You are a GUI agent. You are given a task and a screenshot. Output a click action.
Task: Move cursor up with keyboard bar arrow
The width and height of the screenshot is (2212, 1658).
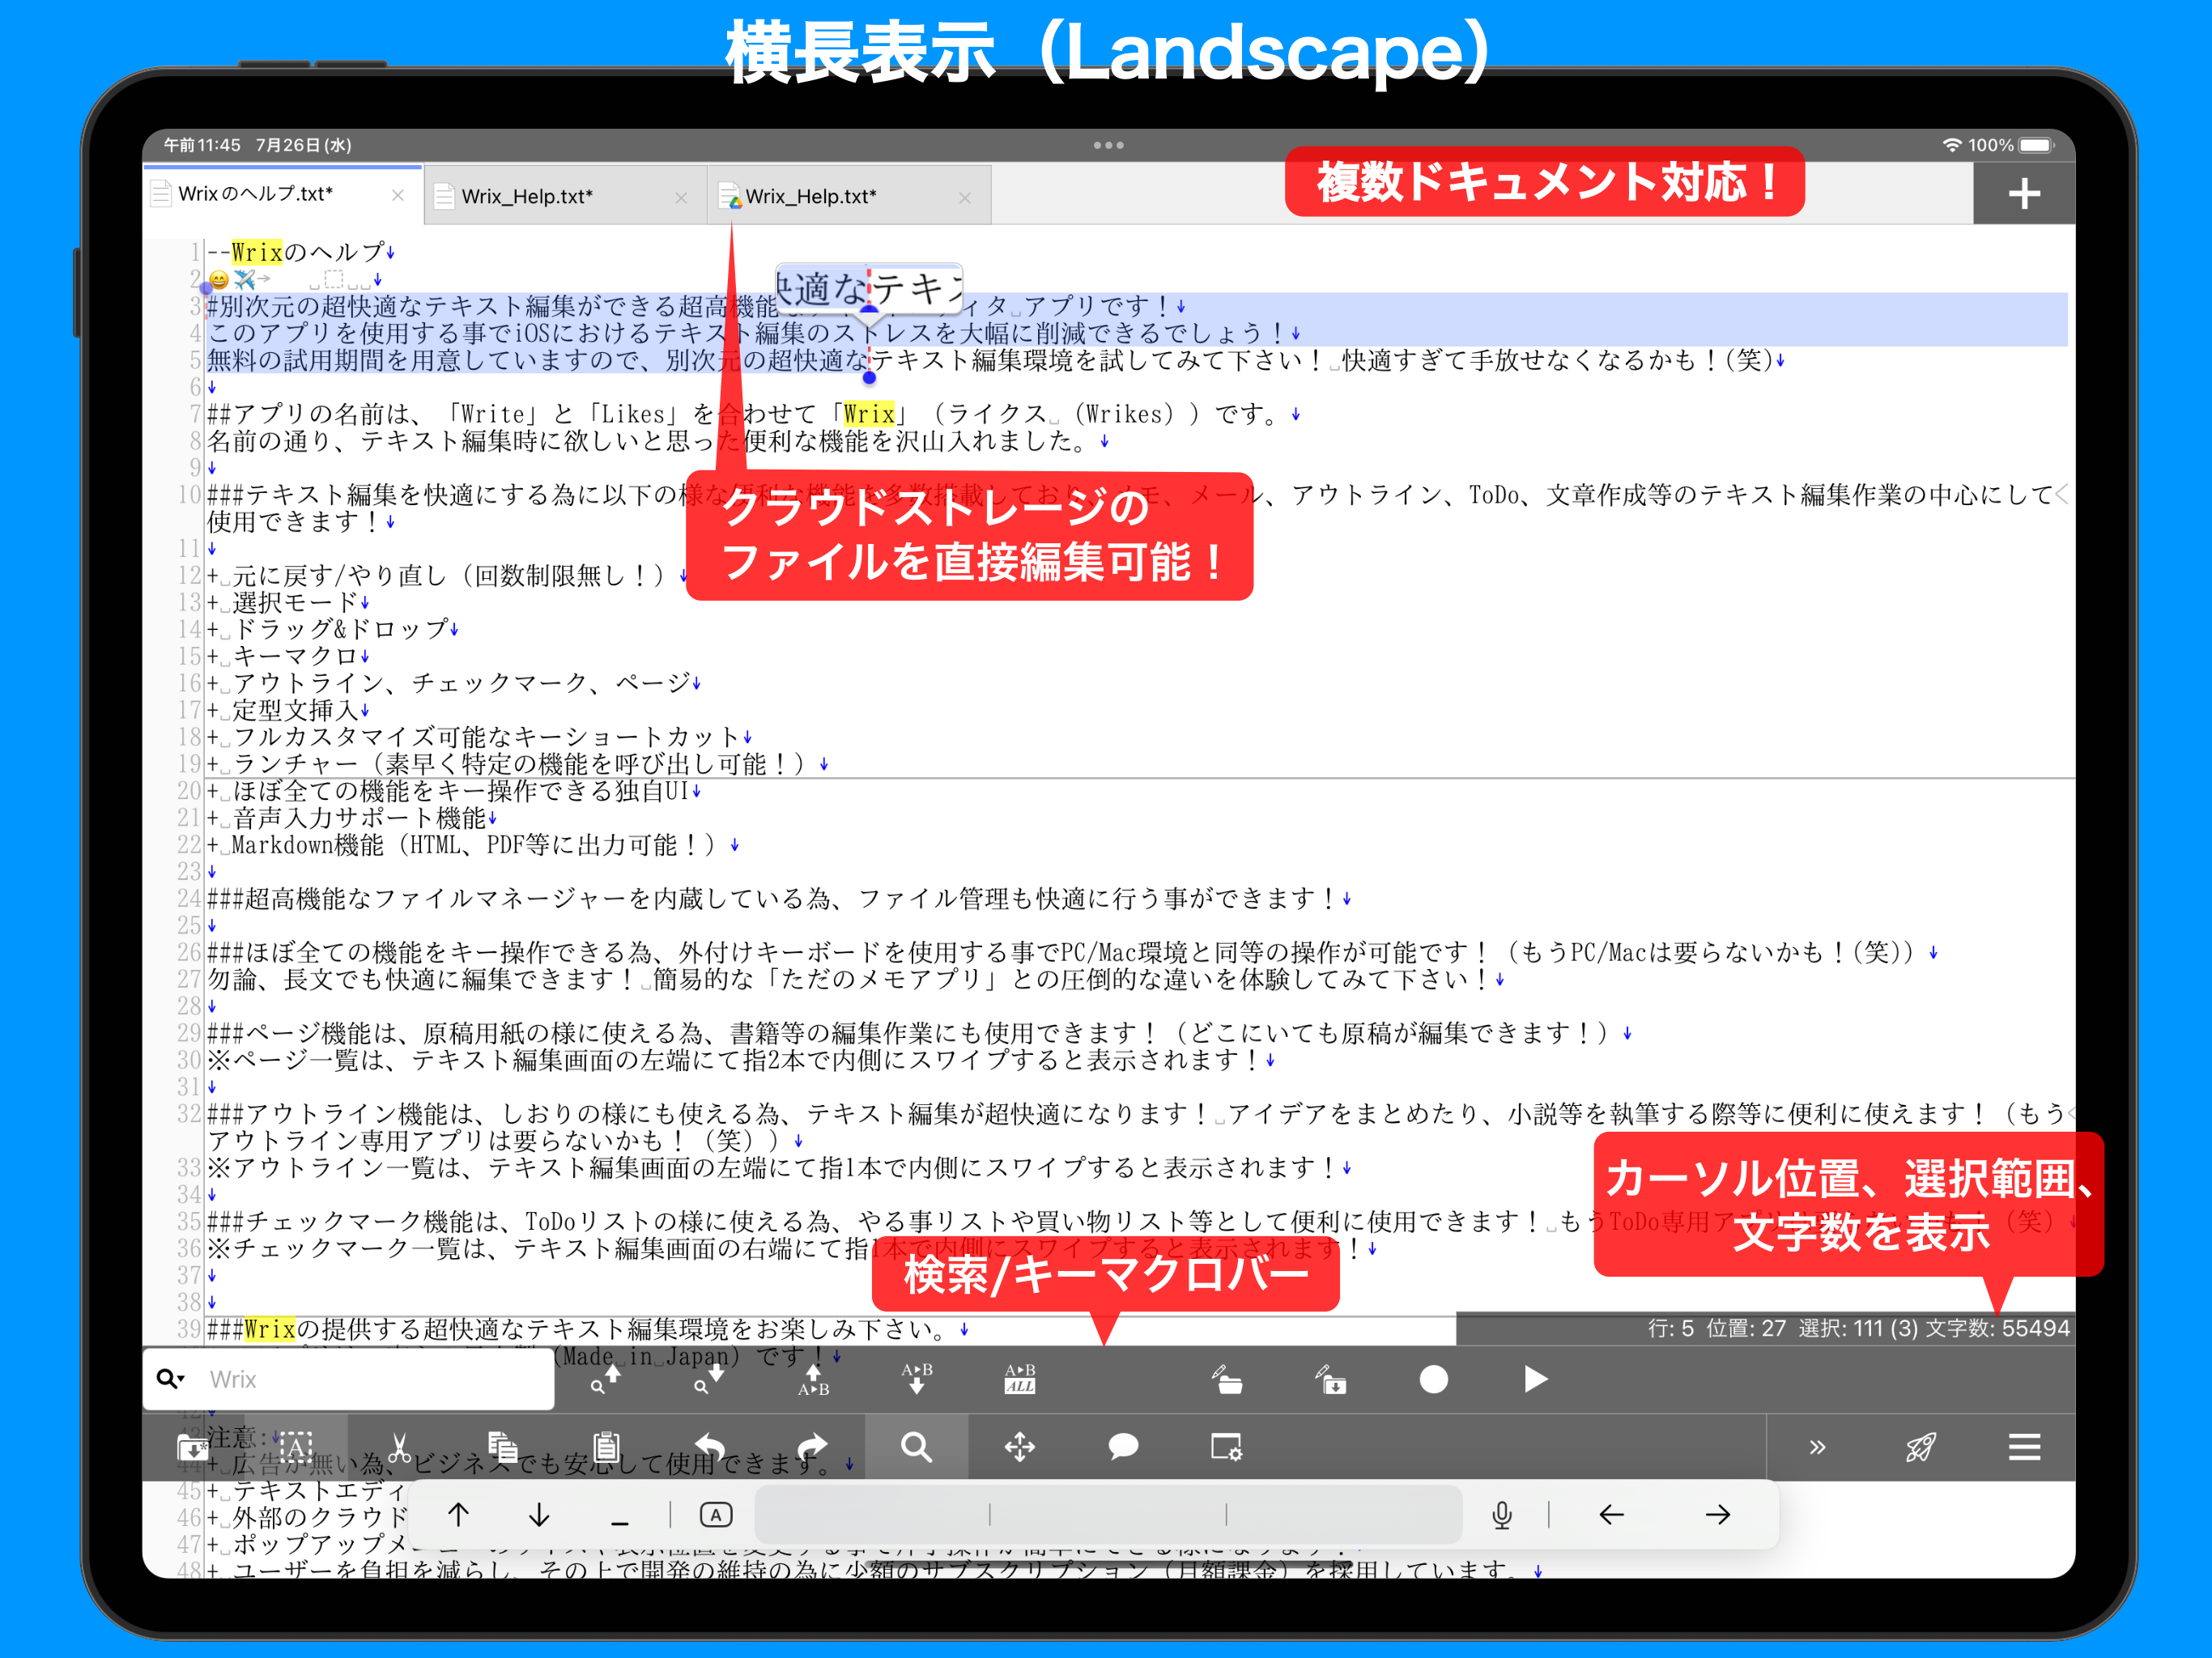[x=459, y=1515]
